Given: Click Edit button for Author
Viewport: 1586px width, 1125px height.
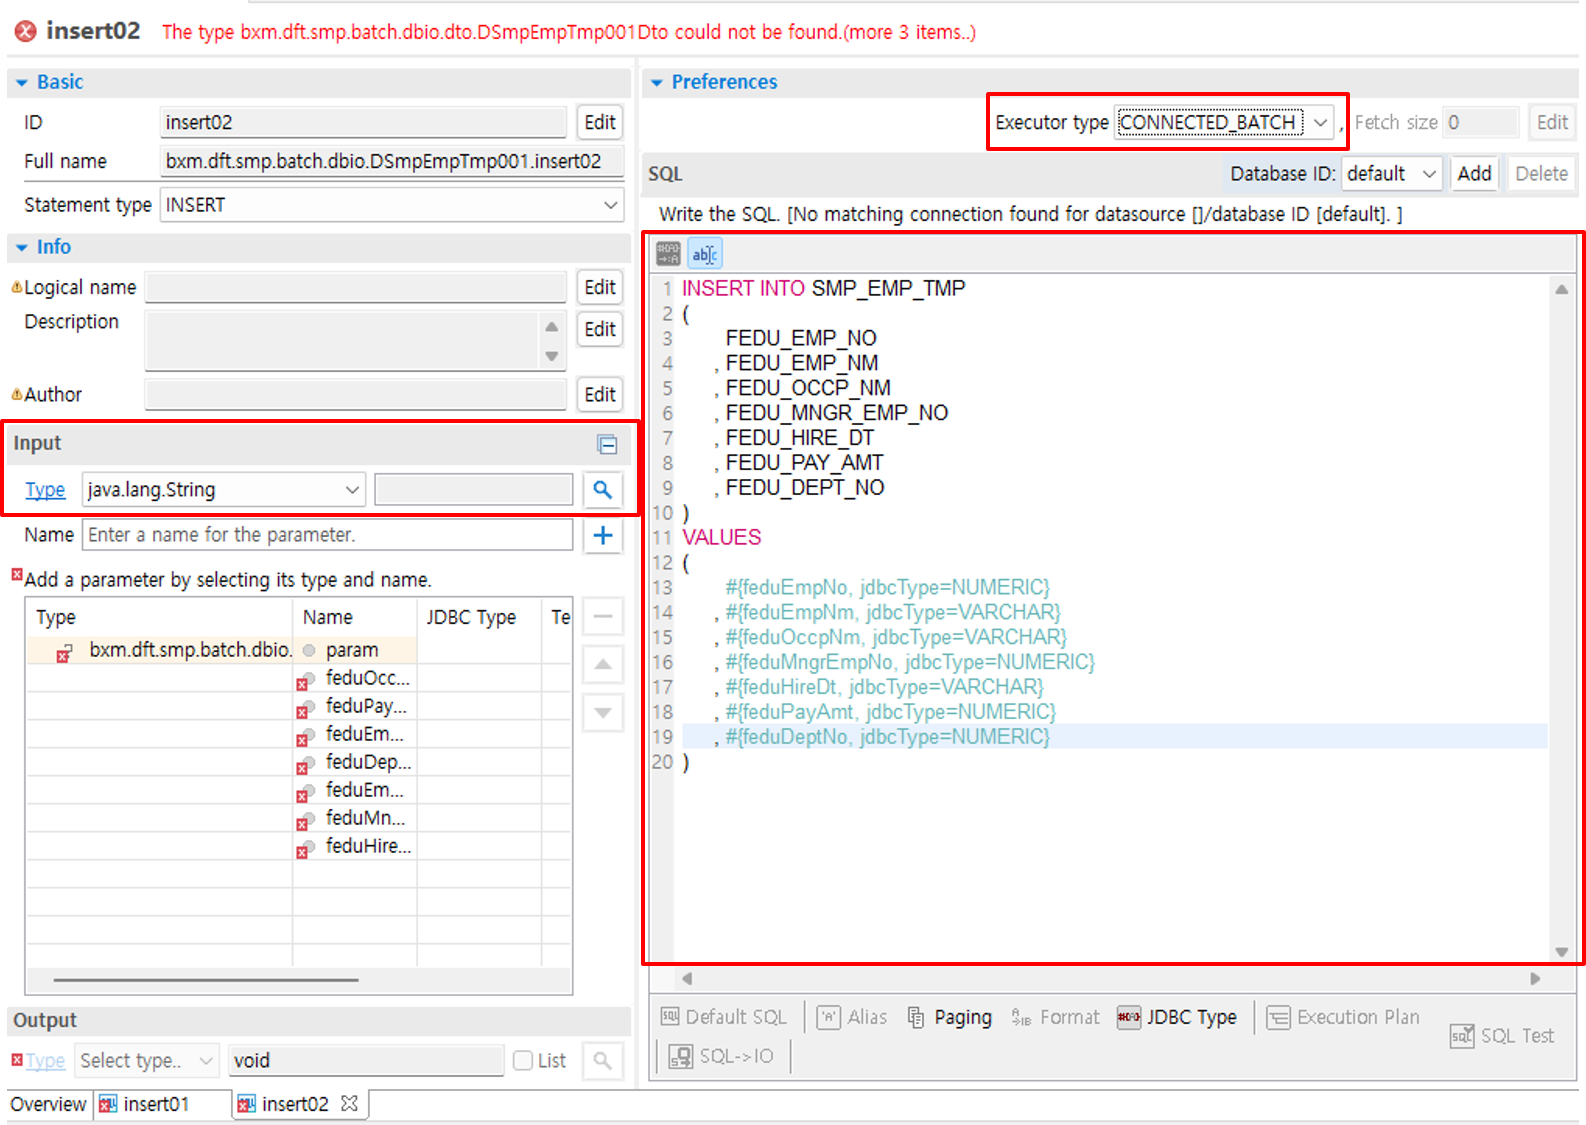Looking at the screenshot, I should [x=600, y=394].
